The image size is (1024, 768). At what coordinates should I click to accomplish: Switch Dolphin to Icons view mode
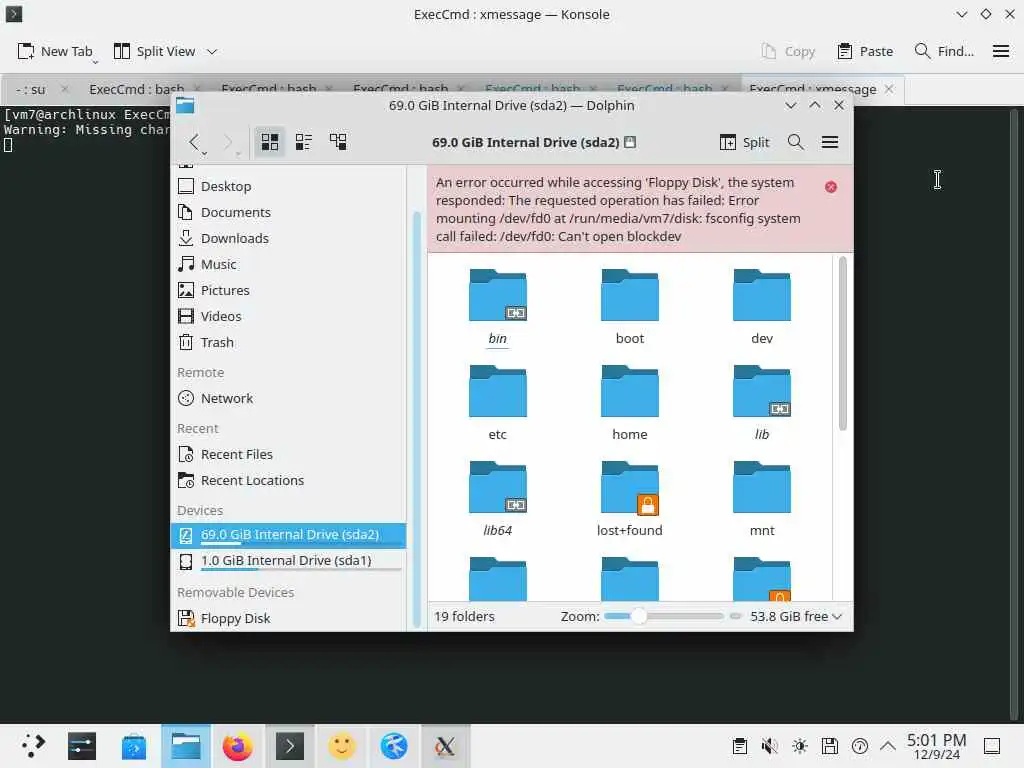(270, 142)
